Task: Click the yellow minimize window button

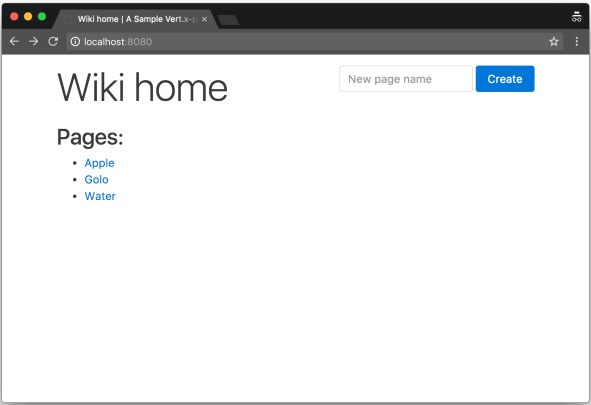Action: [28, 16]
